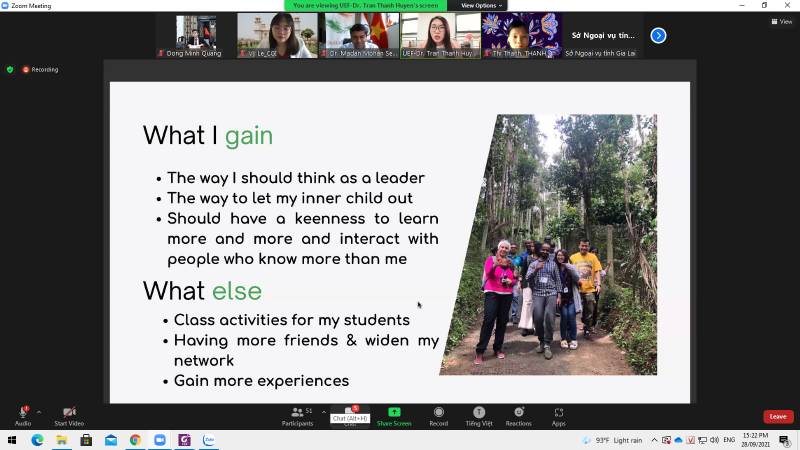Click the green encryption shield icon

10,69
